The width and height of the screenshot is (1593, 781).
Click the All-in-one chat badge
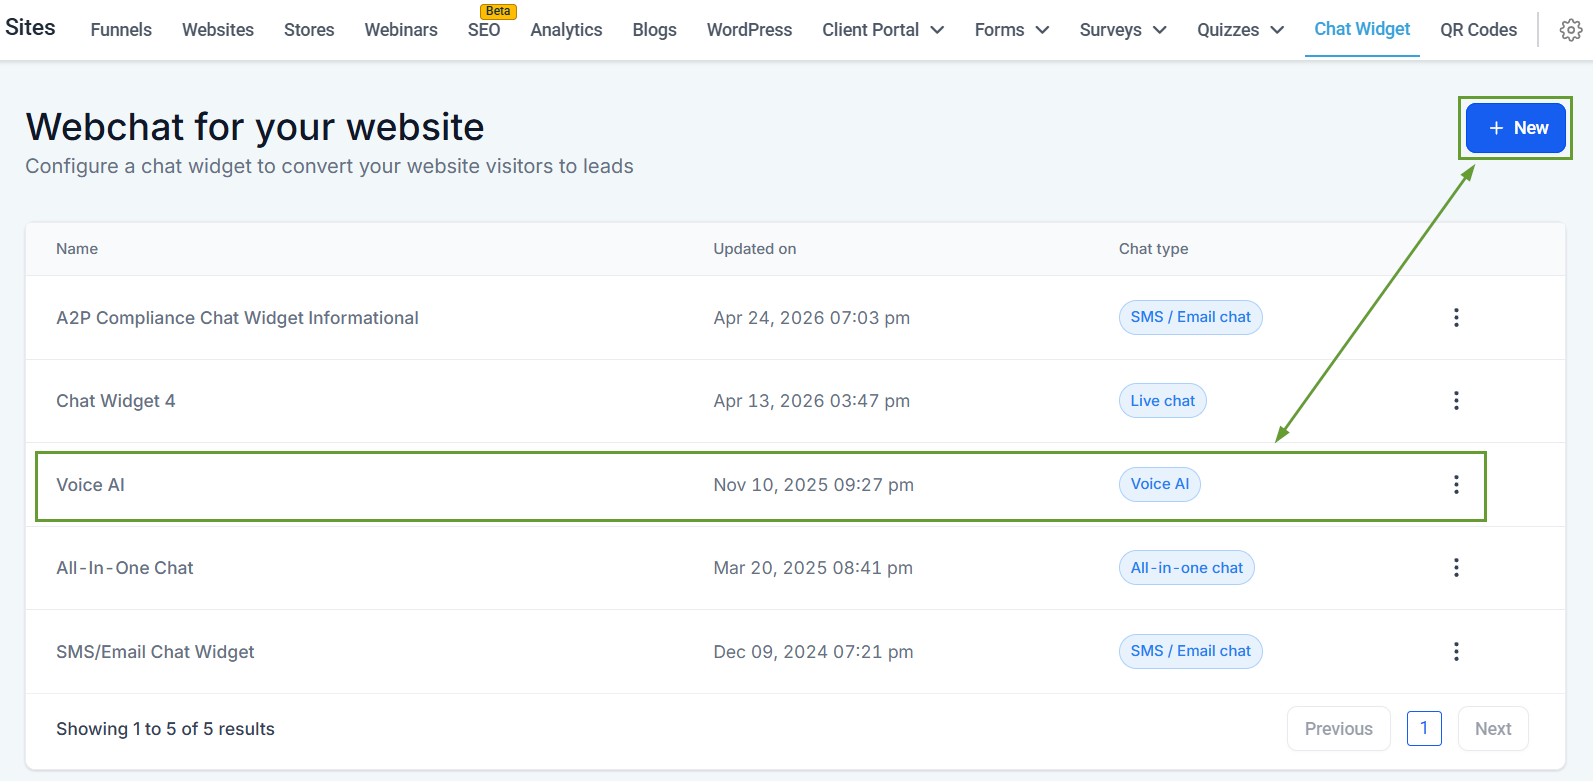[1186, 568]
